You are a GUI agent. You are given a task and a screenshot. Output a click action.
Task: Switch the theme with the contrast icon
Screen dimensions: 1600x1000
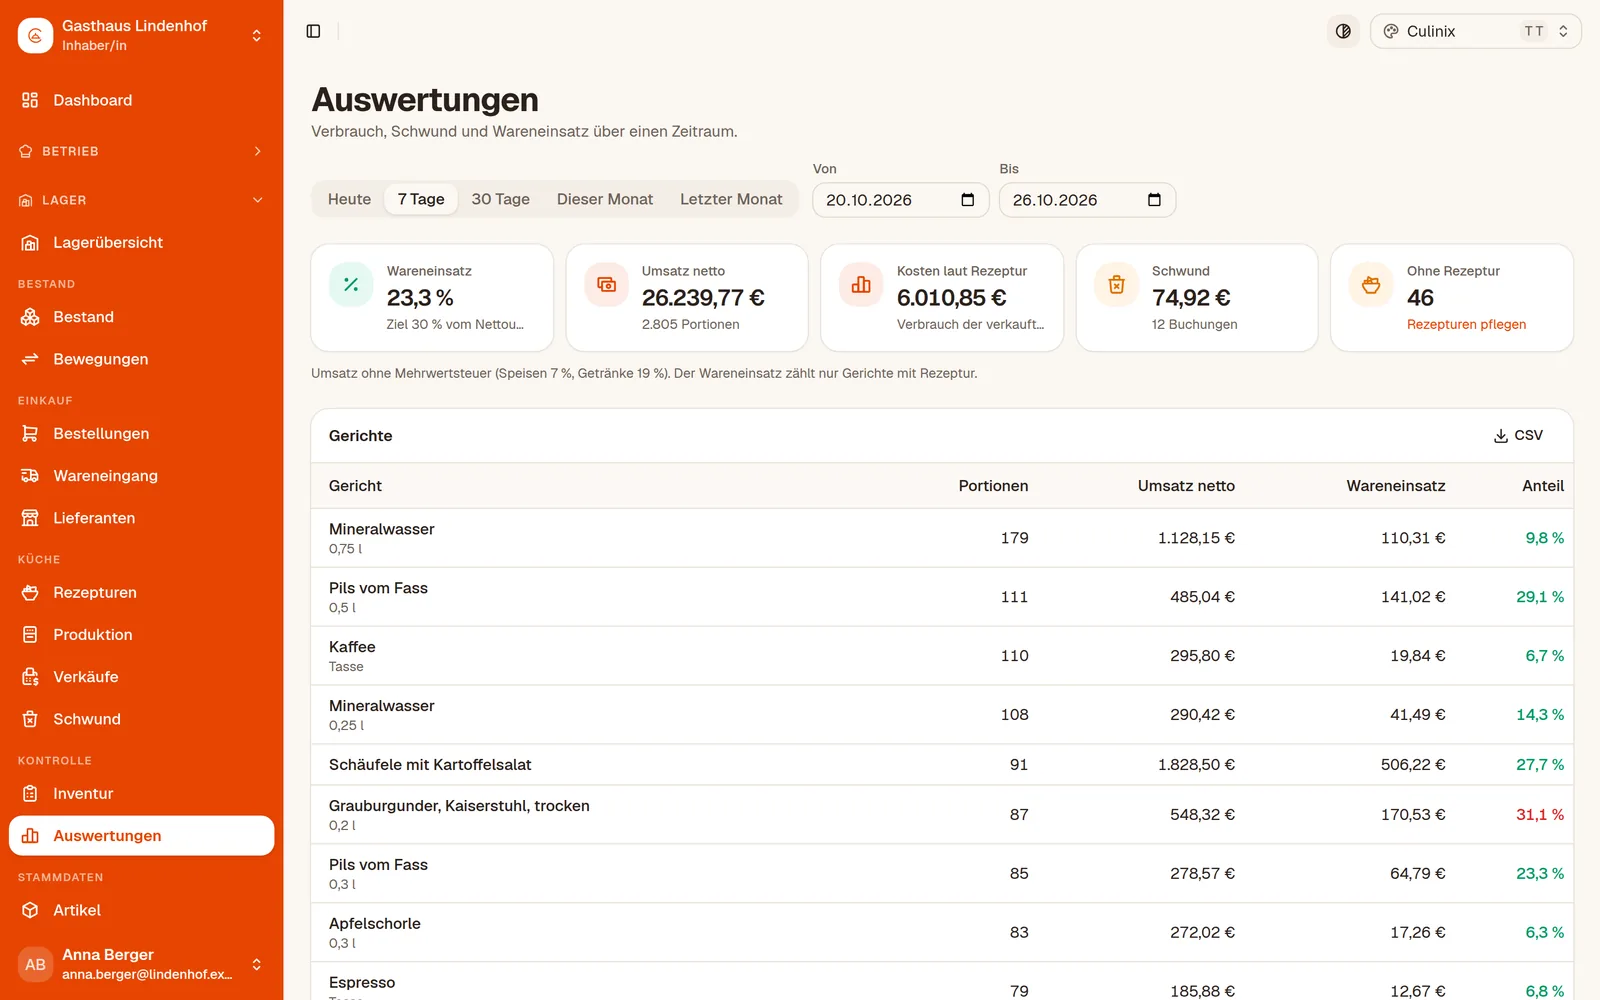click(x=1343, y=31)
